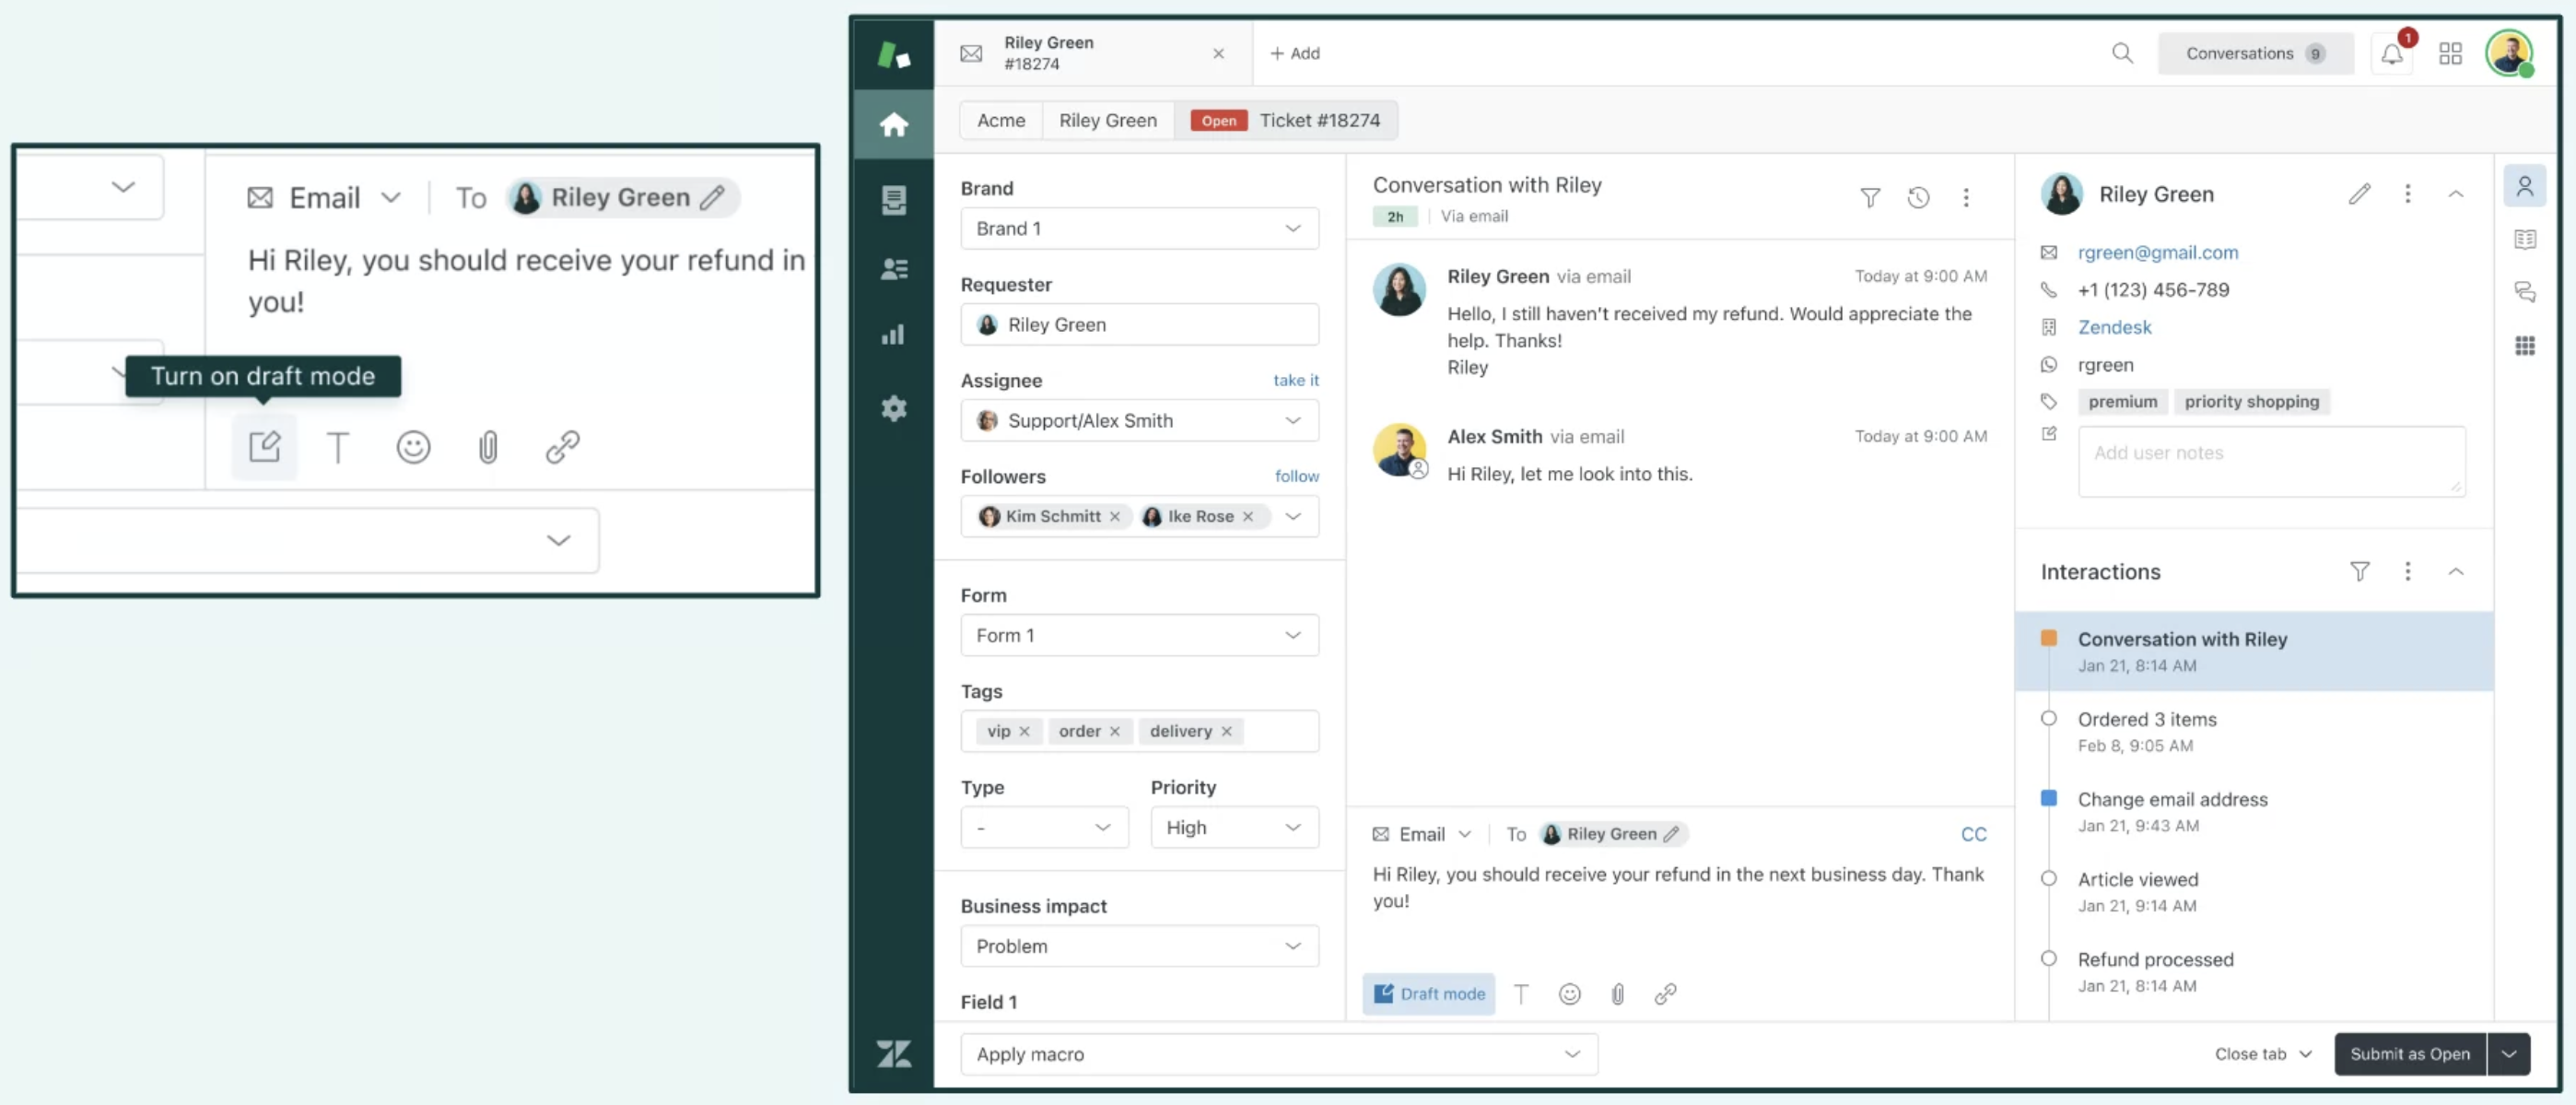Click the Add user notes field
The width and height of the screenshot is (2576, 1105).
(x=2270, y=461)
